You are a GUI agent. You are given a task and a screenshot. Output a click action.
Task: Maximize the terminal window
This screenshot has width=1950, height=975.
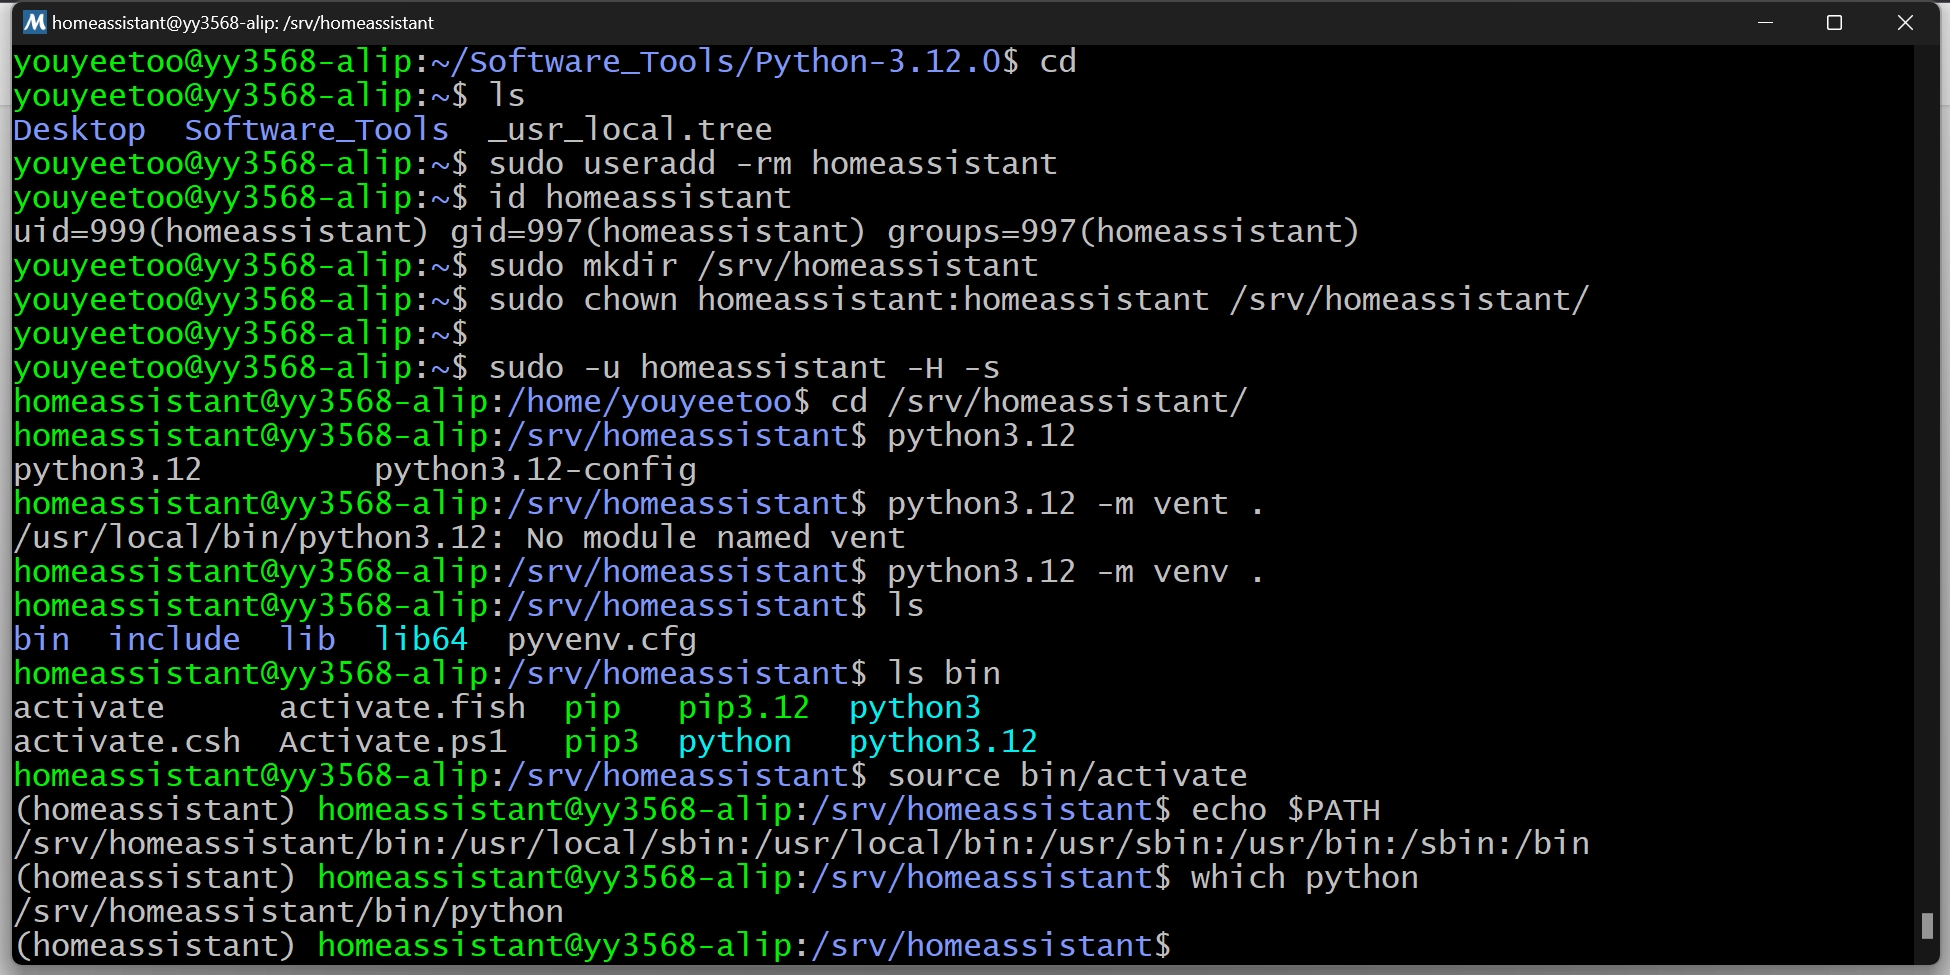pos(1834,22)
